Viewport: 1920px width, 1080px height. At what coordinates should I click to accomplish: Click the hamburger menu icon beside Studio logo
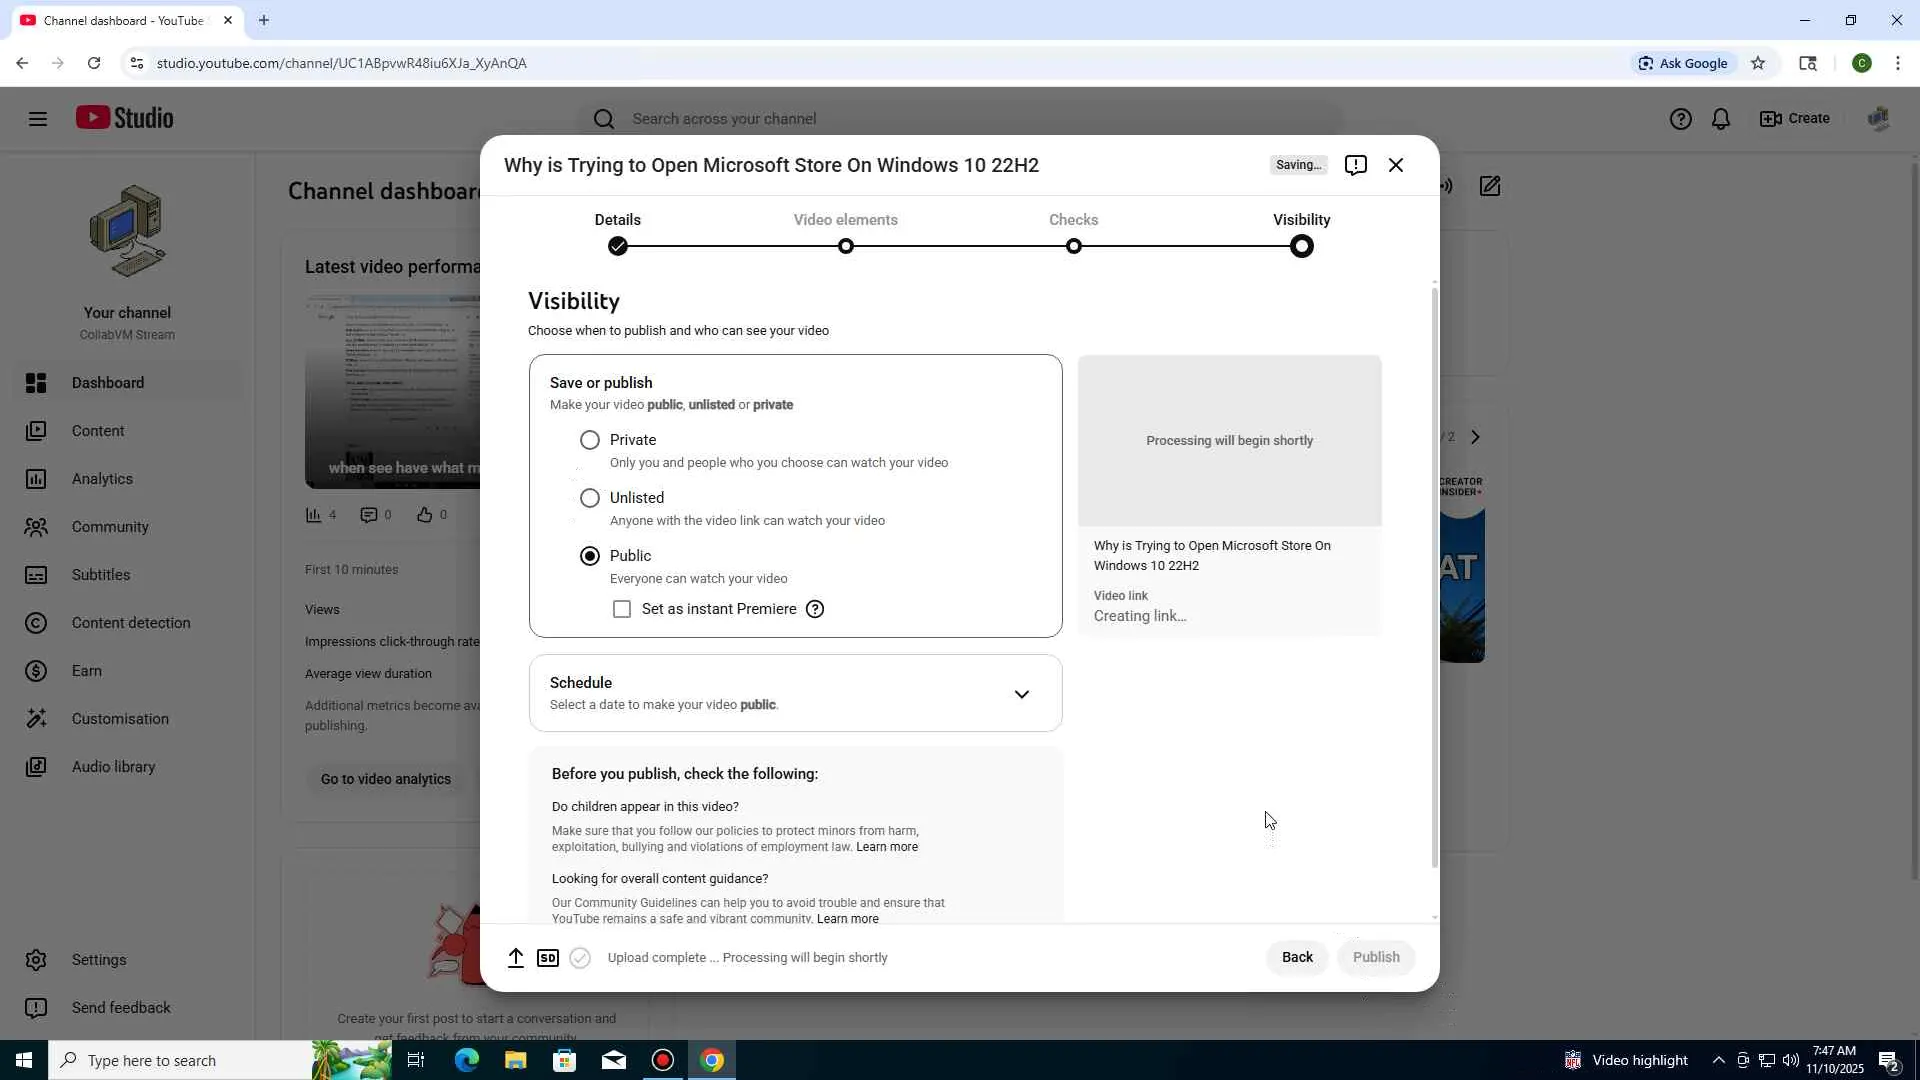pyautogui.click(x=38, y=119)
